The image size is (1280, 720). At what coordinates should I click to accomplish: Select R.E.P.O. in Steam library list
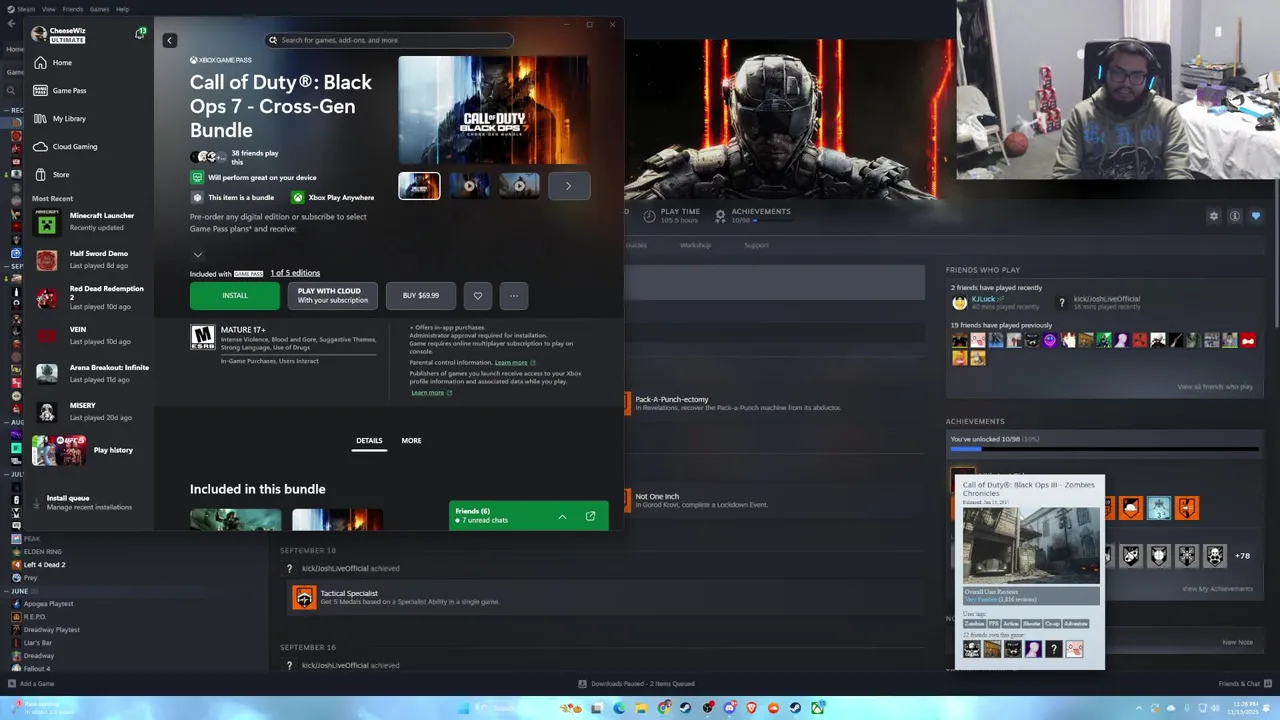[34, 617]
